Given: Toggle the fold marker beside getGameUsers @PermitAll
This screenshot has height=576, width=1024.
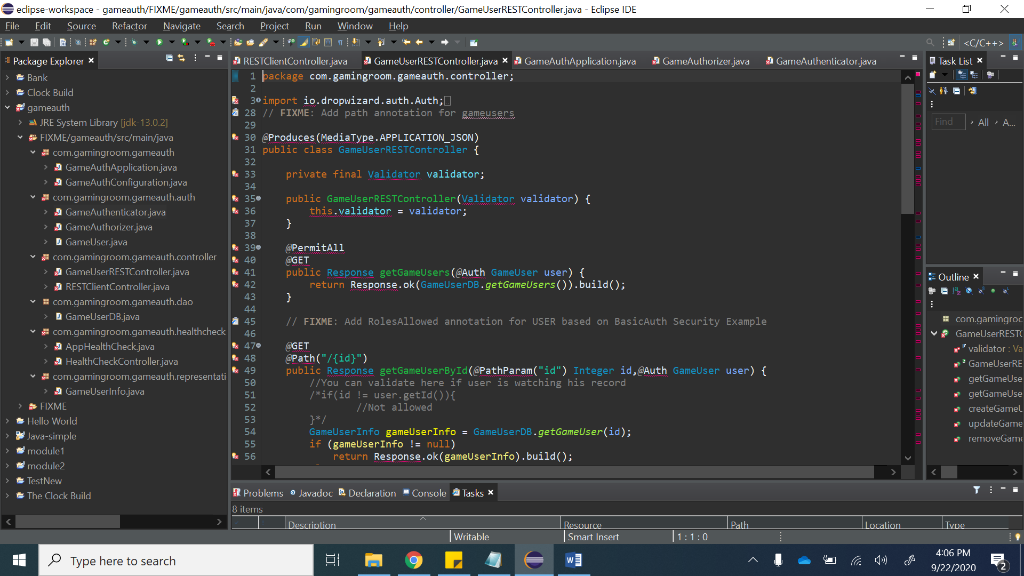Looking at the screenshot, I should tap(259, 247).
